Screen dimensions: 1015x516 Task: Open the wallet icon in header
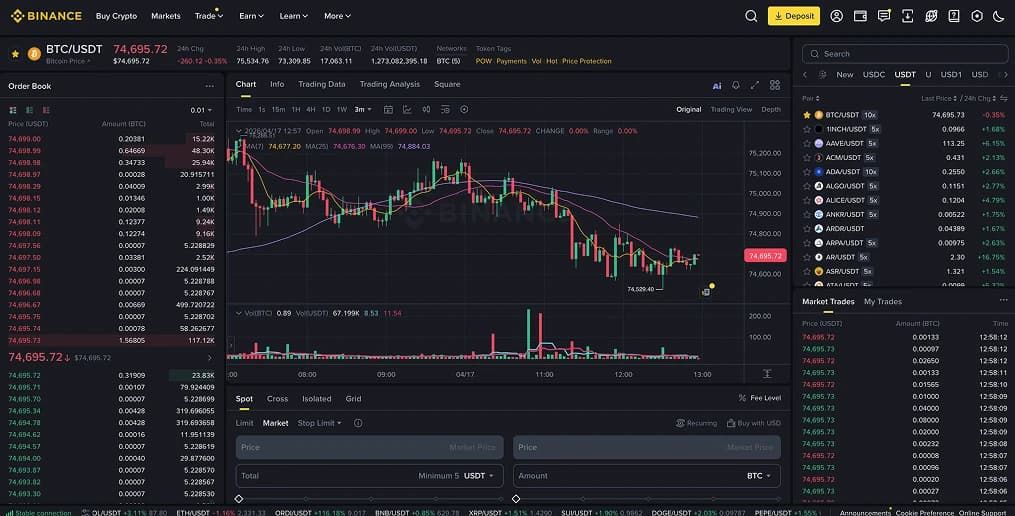[860, 16]
